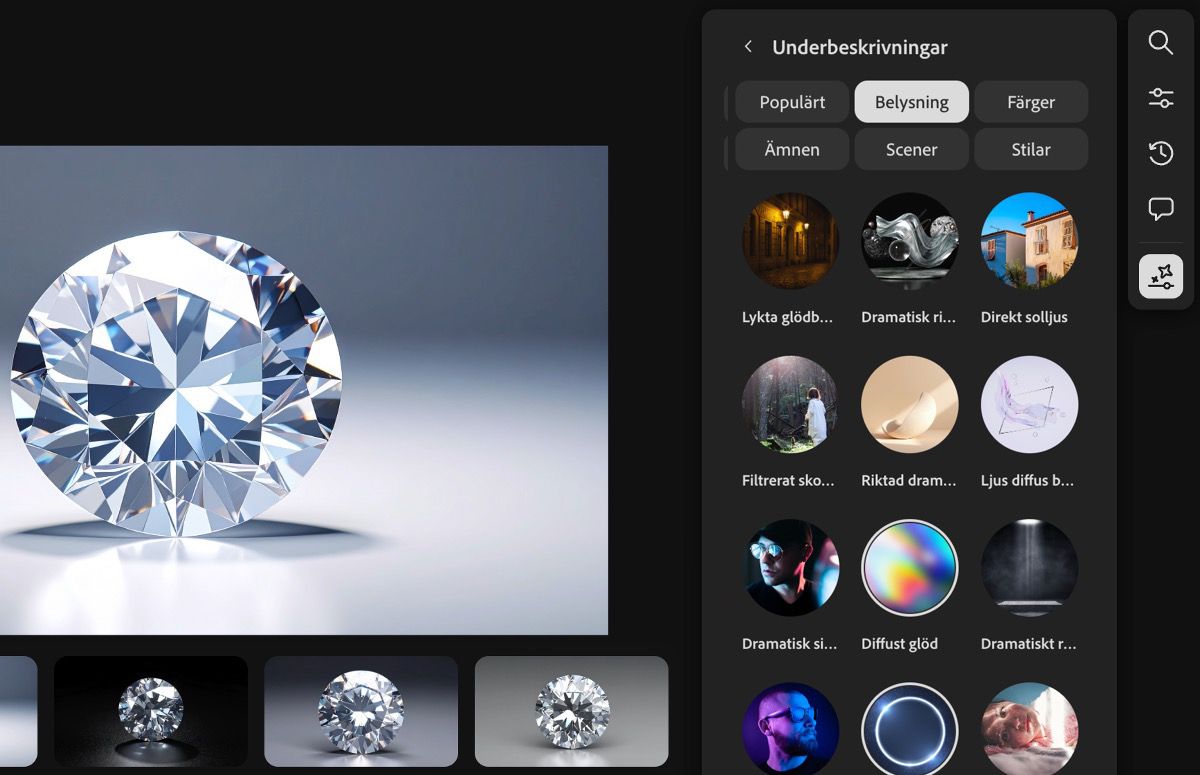Toggle the Diffust glöd lighting preset
This screenshot has height=775, width=1200.
coord(910,568)
